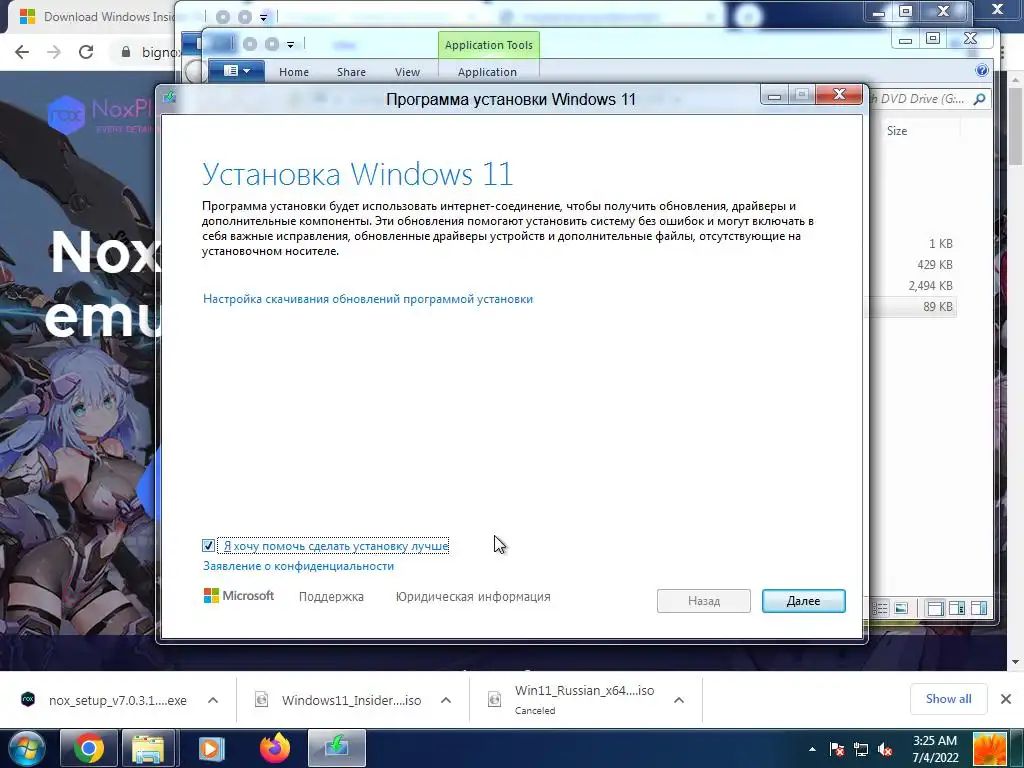Open the Windows Start button

click(26, 748)
